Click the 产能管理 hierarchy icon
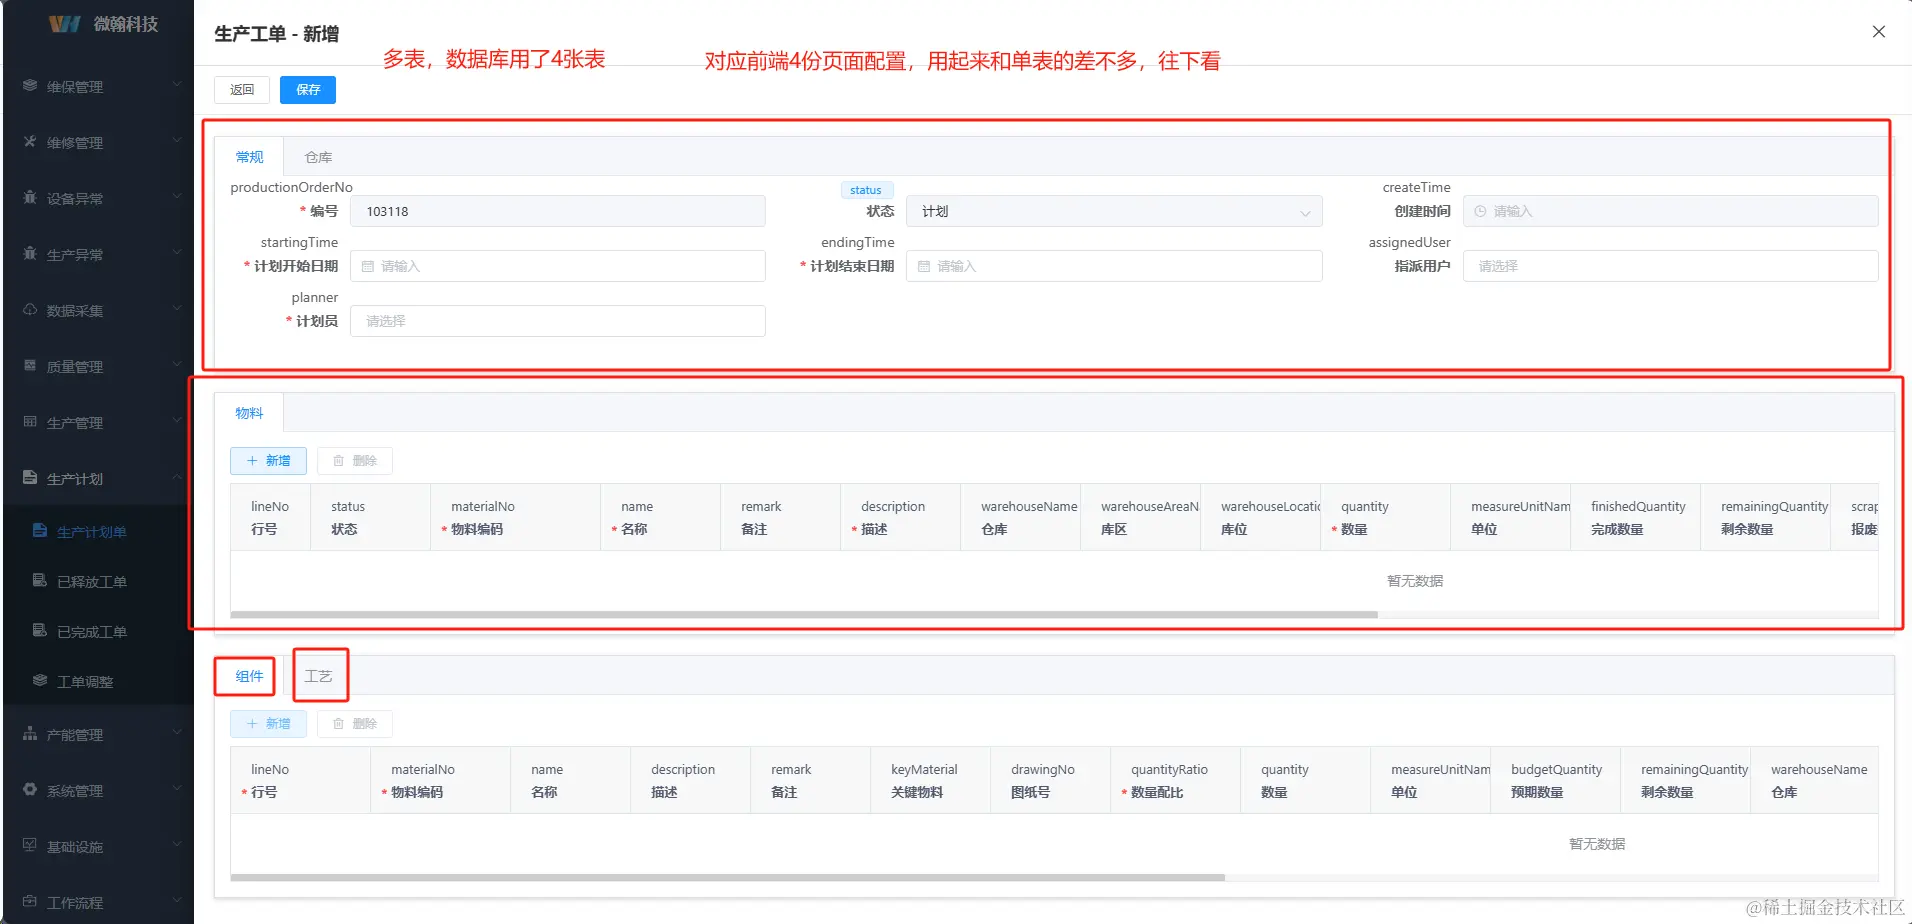 tap(30, 734)
